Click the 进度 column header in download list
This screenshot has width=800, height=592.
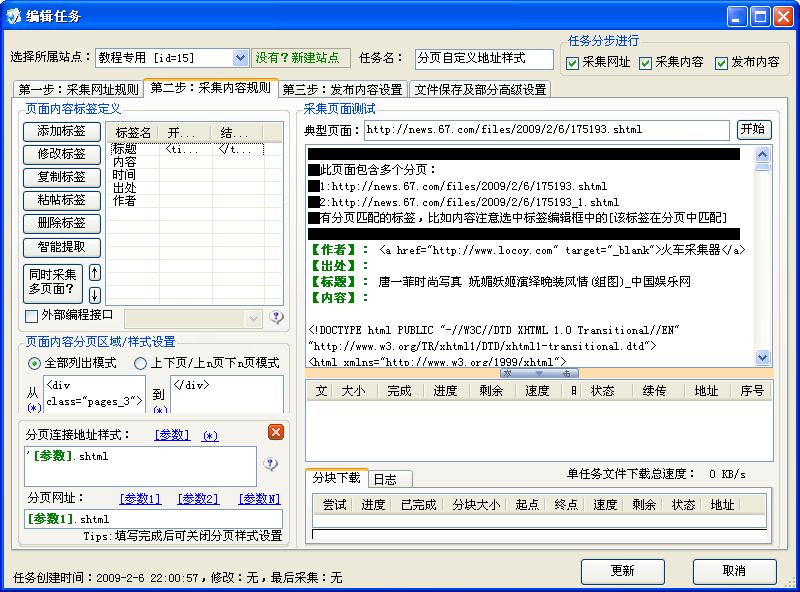click(x=445, y=391)
